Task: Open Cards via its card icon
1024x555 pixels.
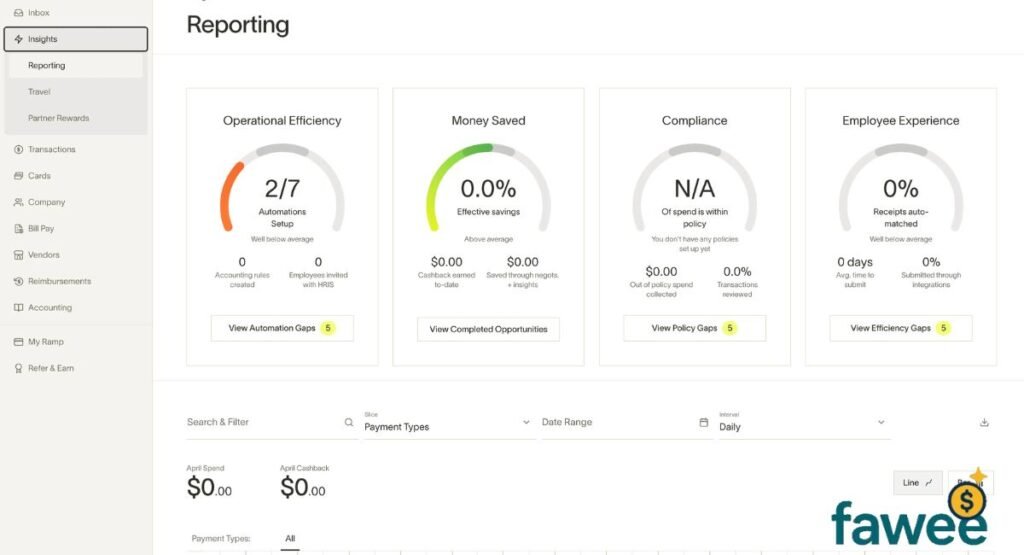Action: (18, 176)
